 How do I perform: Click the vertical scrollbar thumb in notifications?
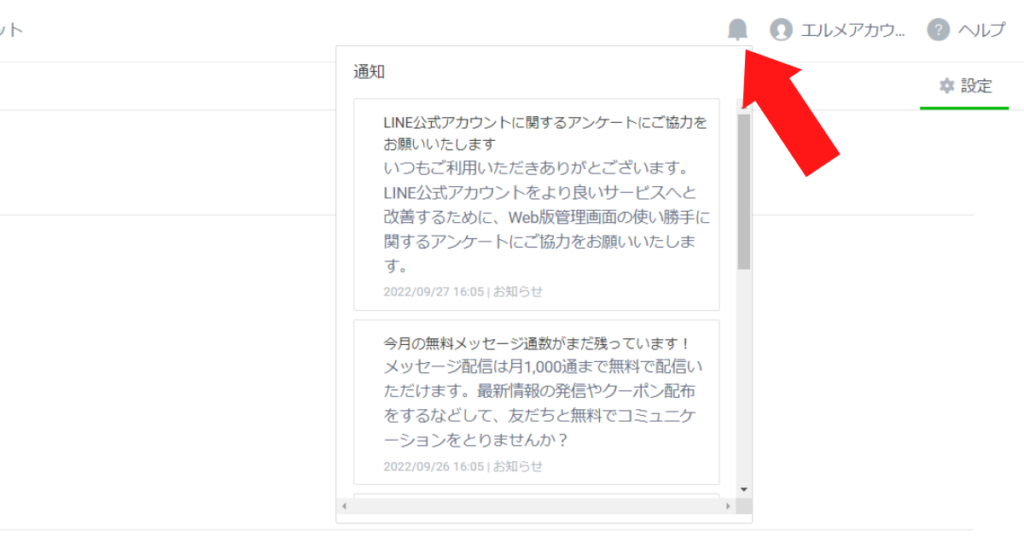[x=744, y=192]
